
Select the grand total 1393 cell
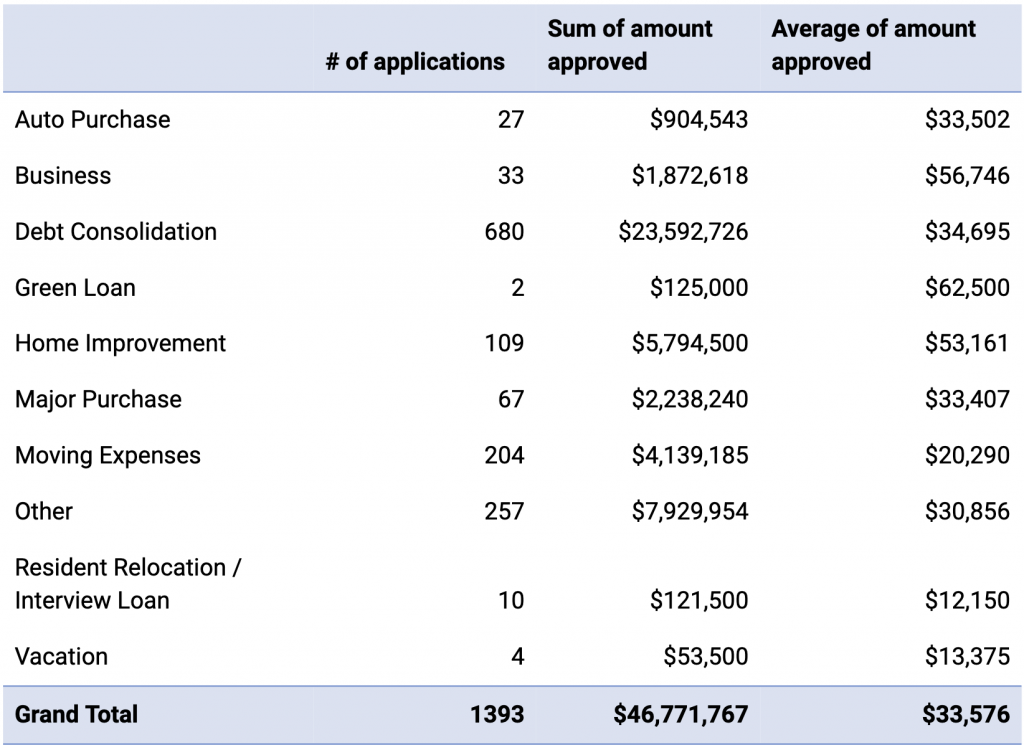[x=498, y=715]
